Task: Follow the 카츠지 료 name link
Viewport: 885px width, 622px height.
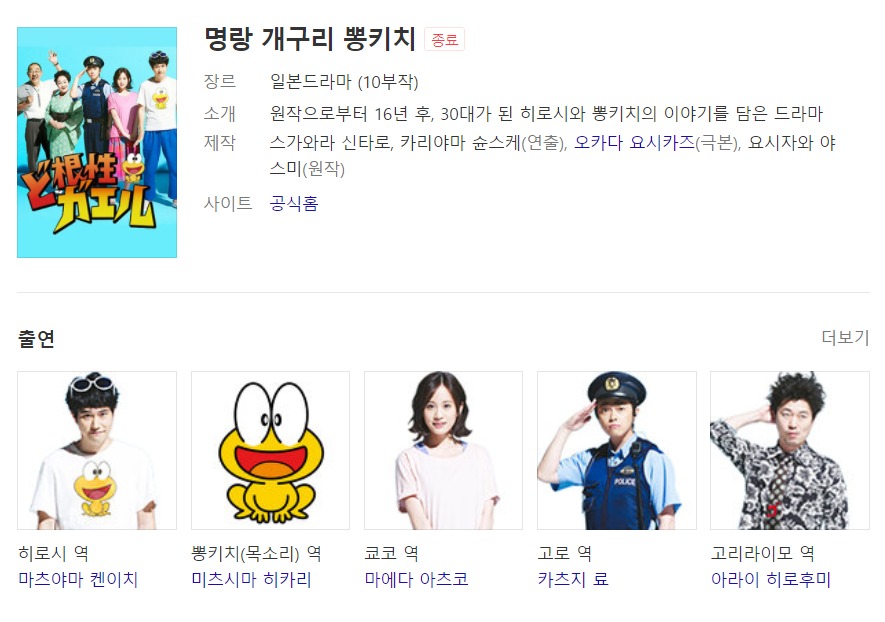Action: pos(573,579)
